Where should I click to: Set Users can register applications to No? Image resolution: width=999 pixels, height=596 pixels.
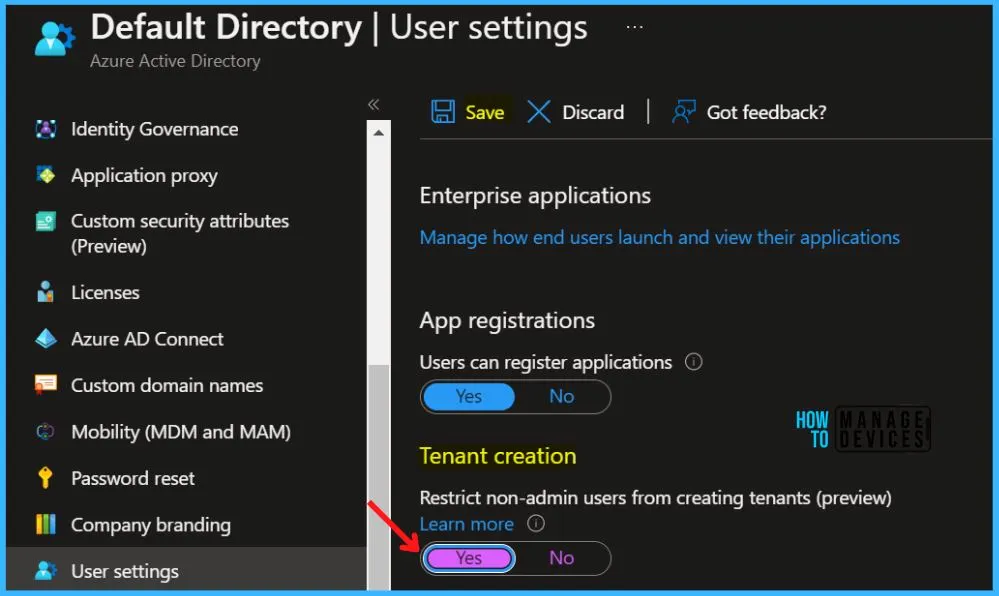pos(561,396)
